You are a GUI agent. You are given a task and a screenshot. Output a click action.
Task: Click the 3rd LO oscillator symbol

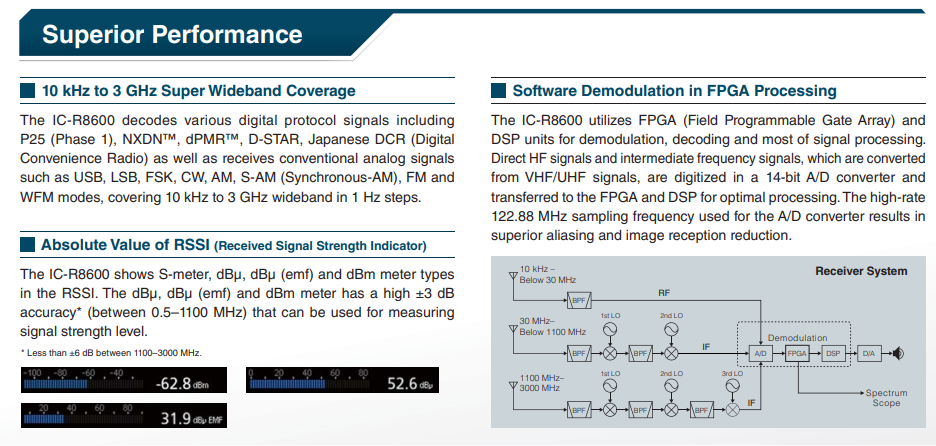pyautogui.click(x=735, y=385)
